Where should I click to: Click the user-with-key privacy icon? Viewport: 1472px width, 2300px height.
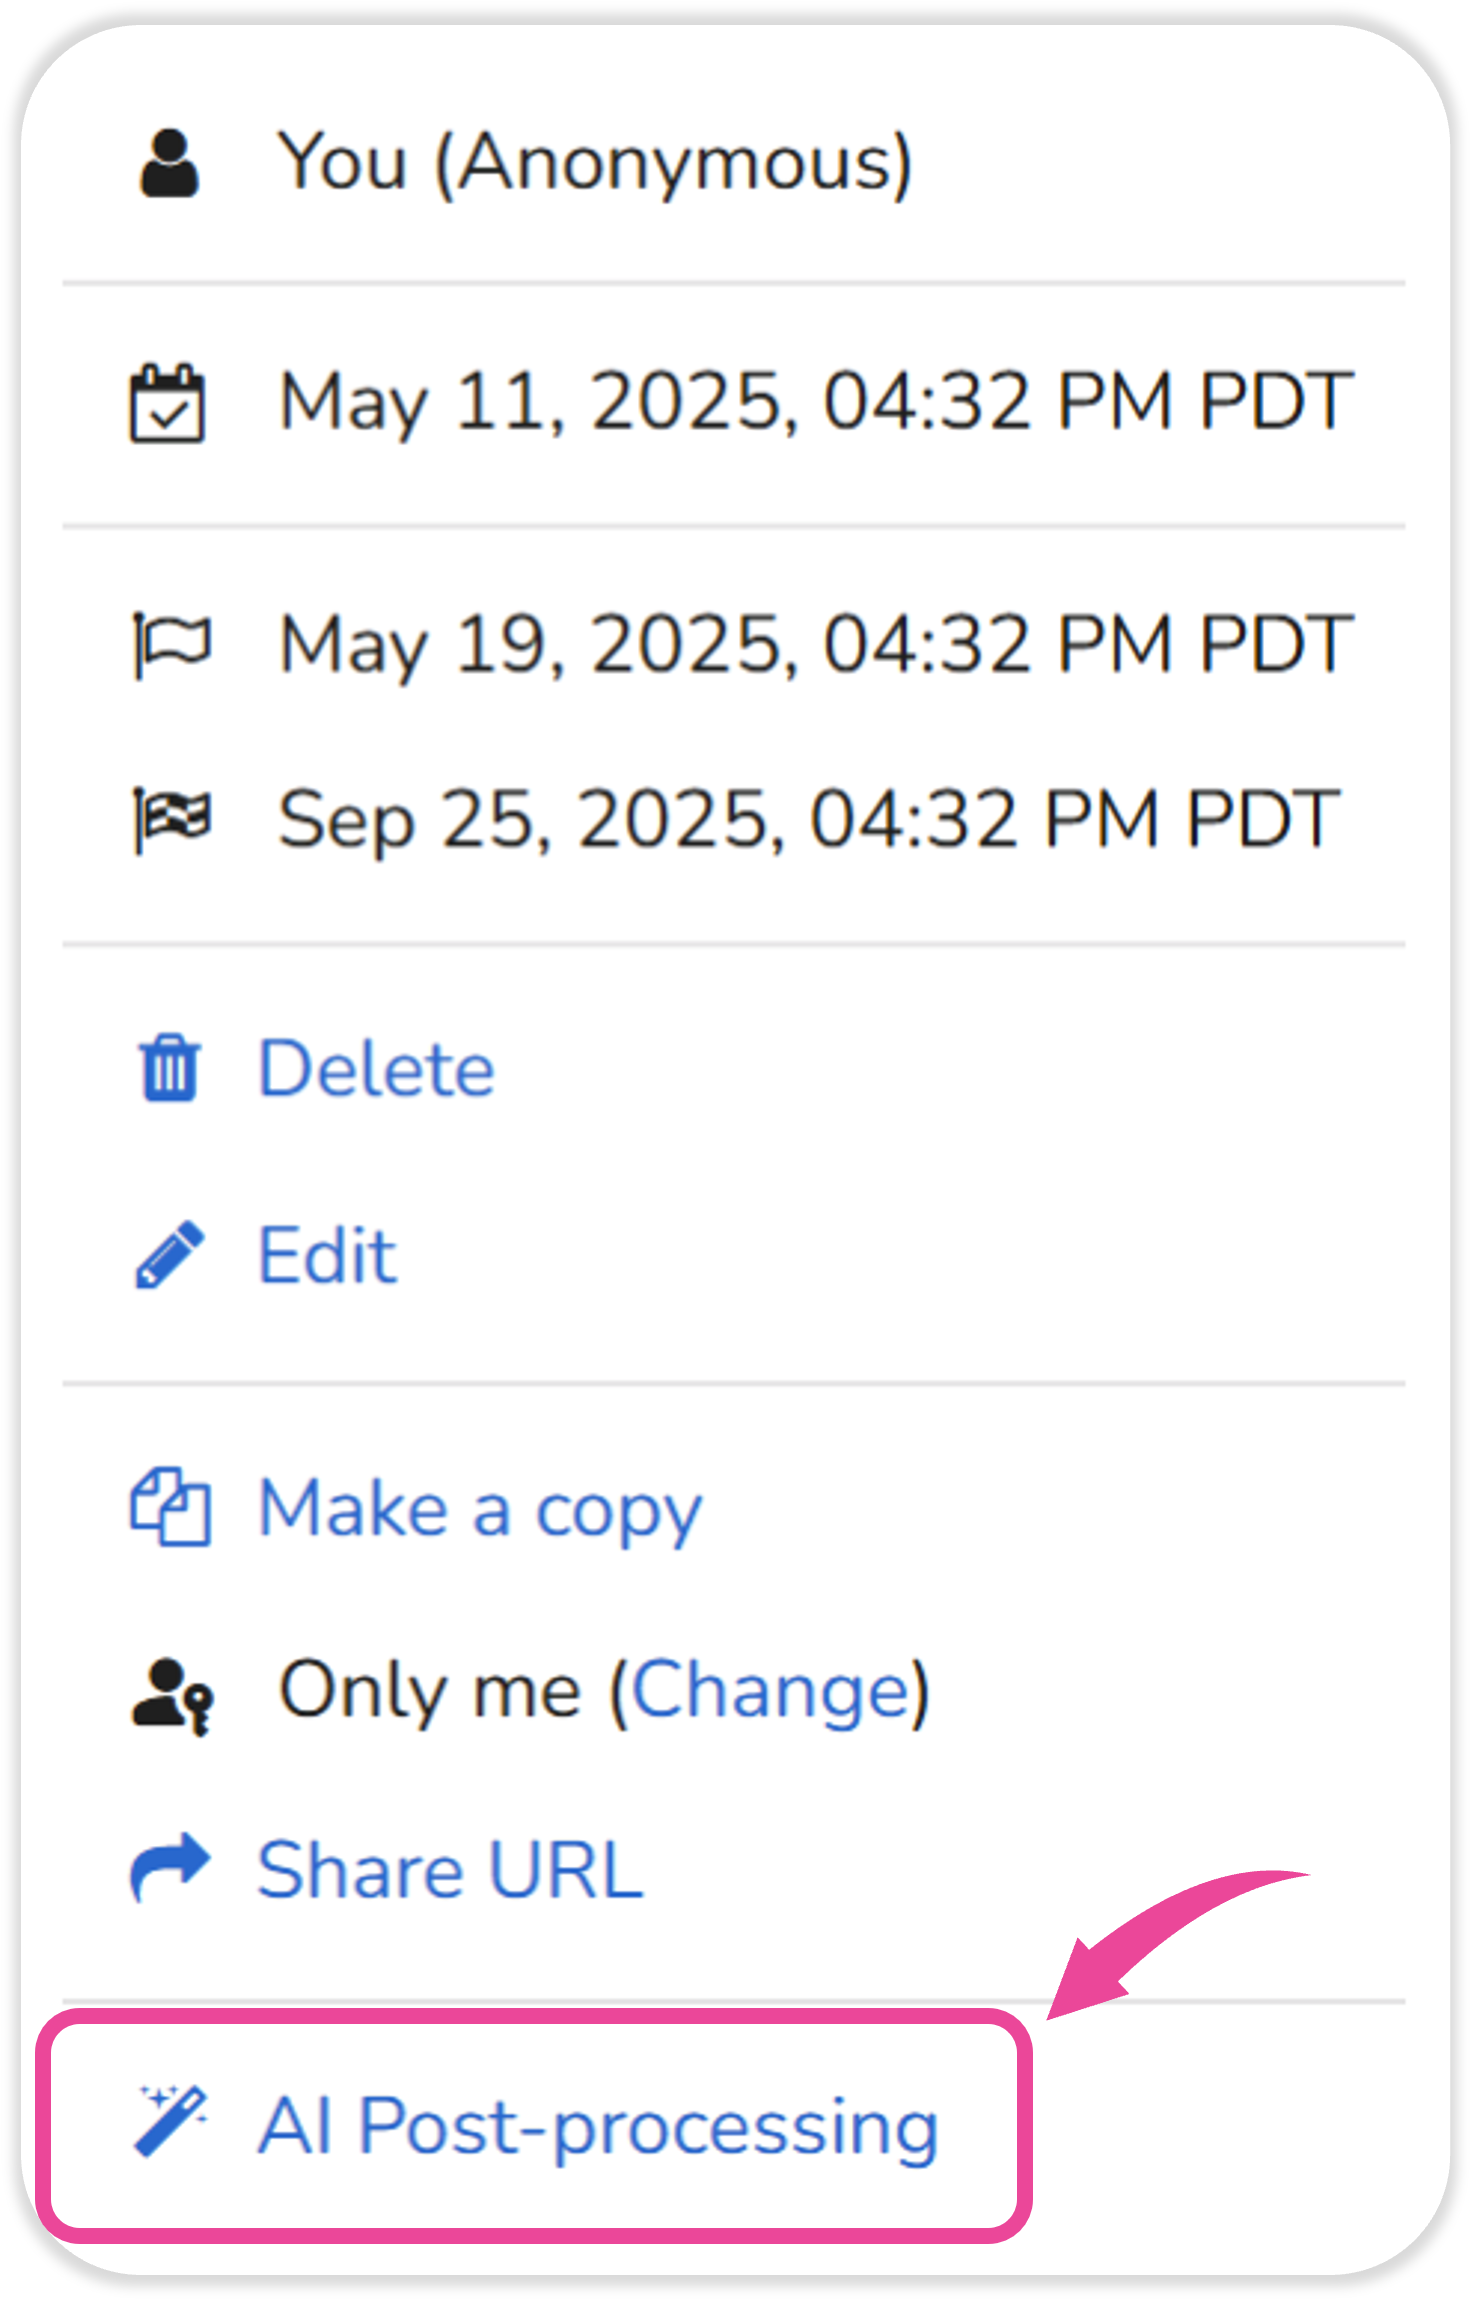pyautogui.click(x=172, y=1696)
